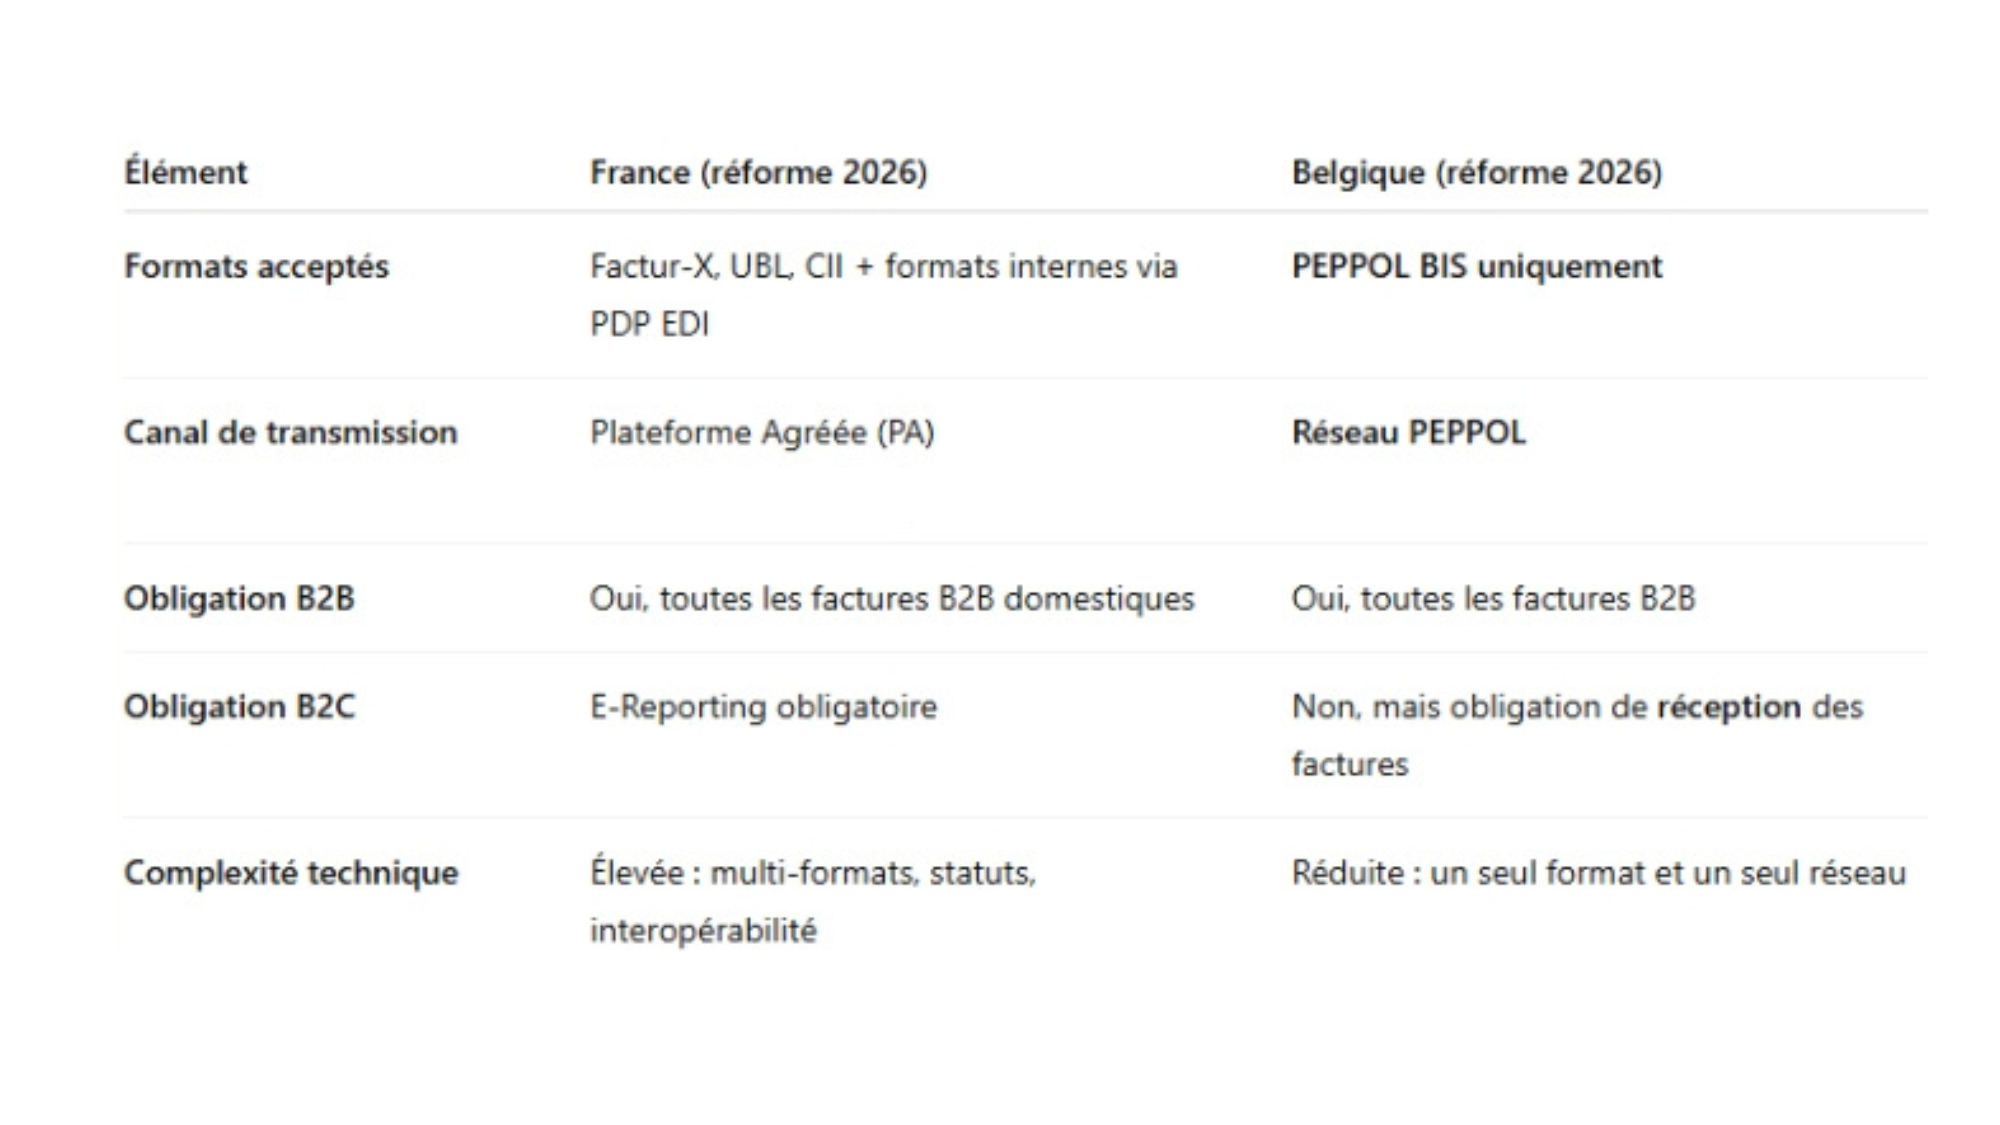
Task: Click the bold word "réception"
Action: point(1728,706)
